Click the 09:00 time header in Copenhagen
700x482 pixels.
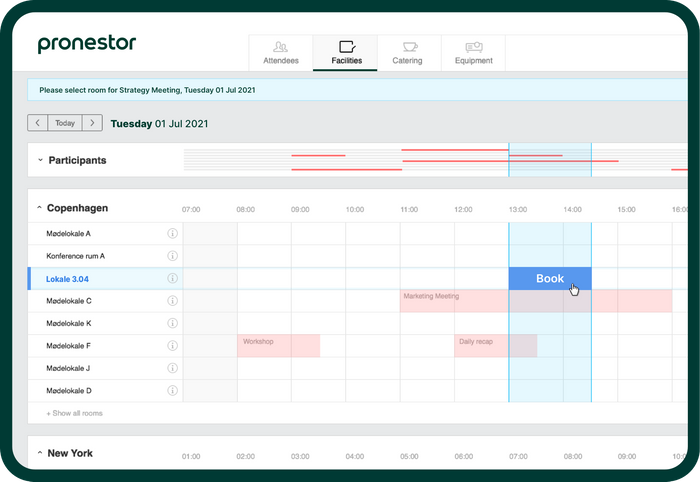click(x=300, y=209)
